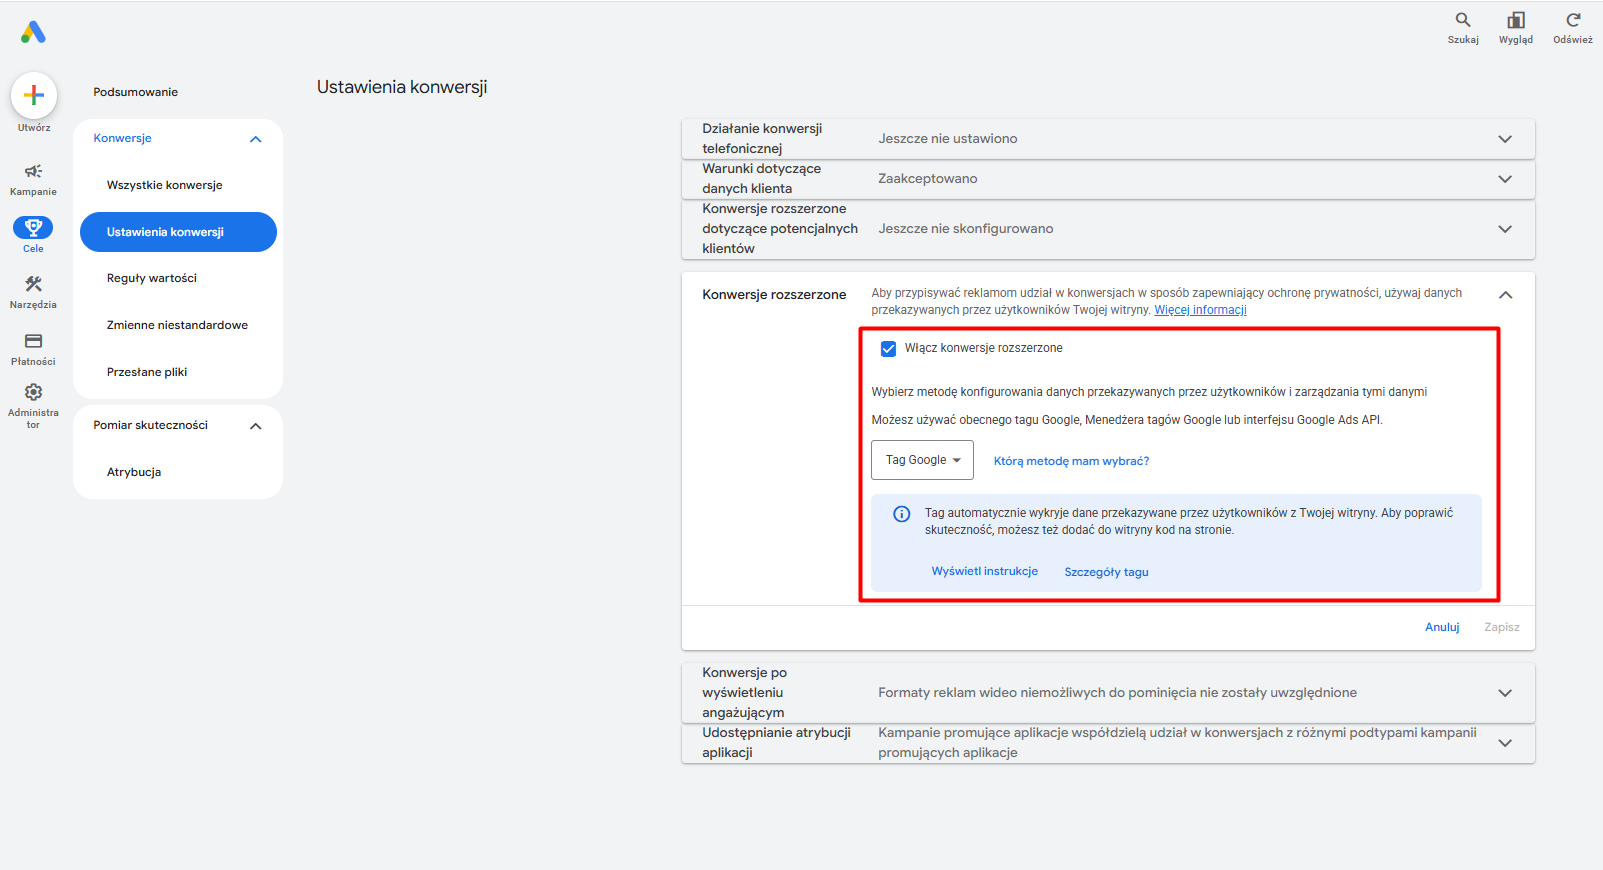Collapse the Pomiar skuteczności section
The width and height of the screenshot is (1603, 870).
coord(255,426)
